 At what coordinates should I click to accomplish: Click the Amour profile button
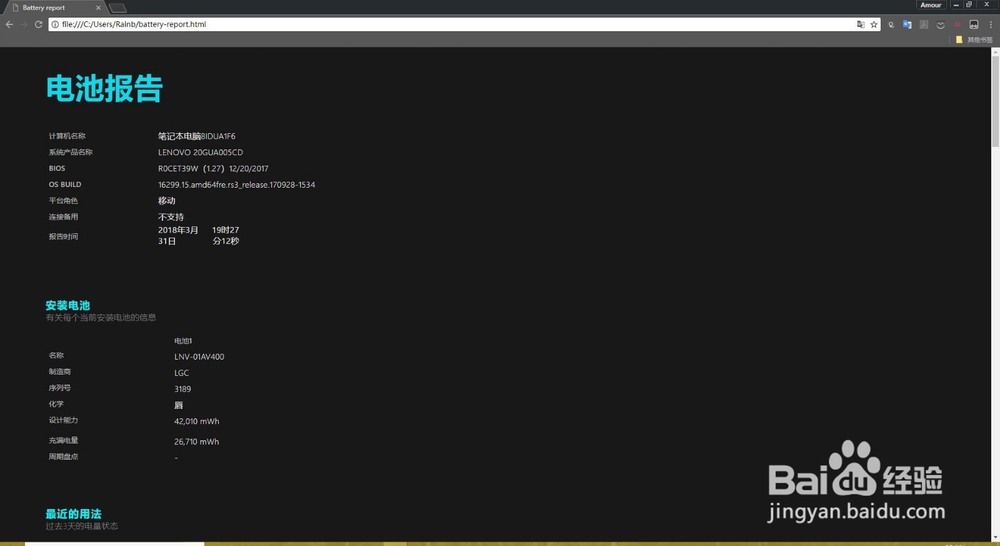[x=930, y=4]
